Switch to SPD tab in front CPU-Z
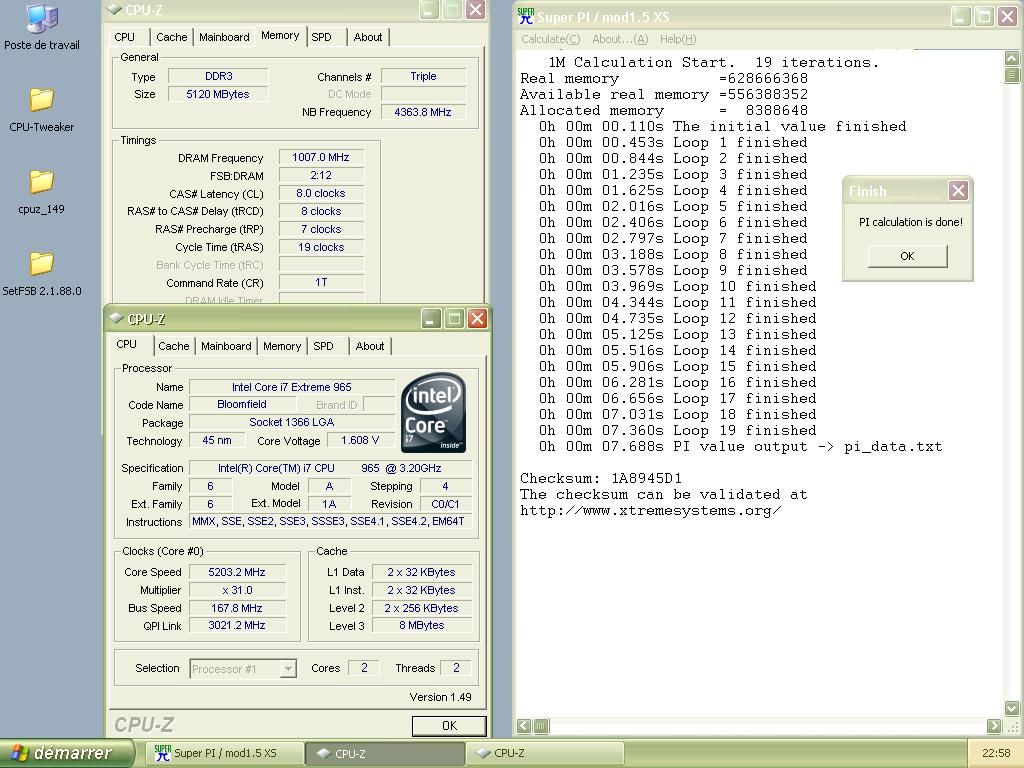 point(323,346)
